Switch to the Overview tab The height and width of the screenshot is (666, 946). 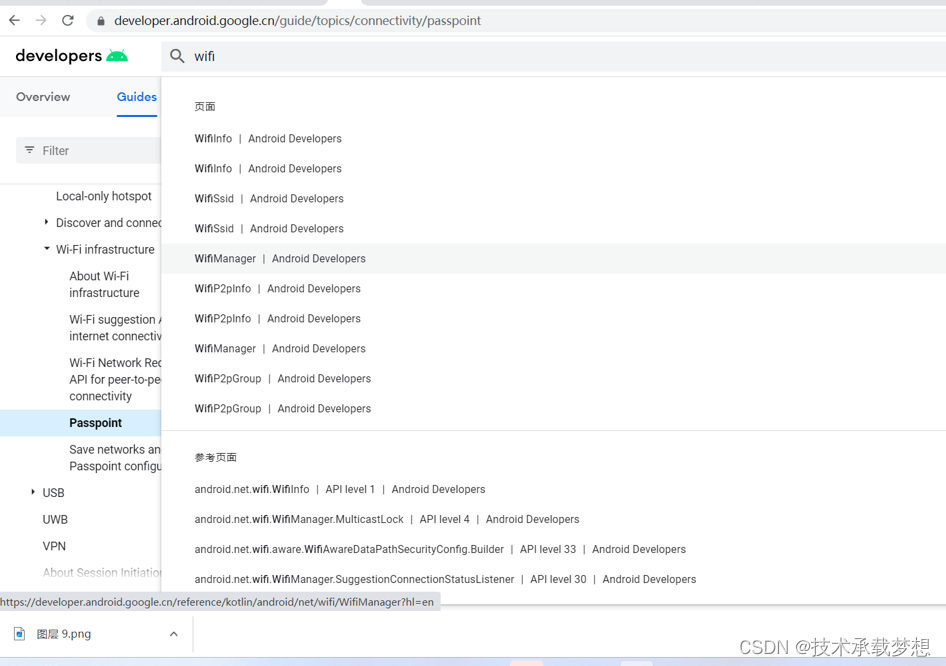(43, 97)
